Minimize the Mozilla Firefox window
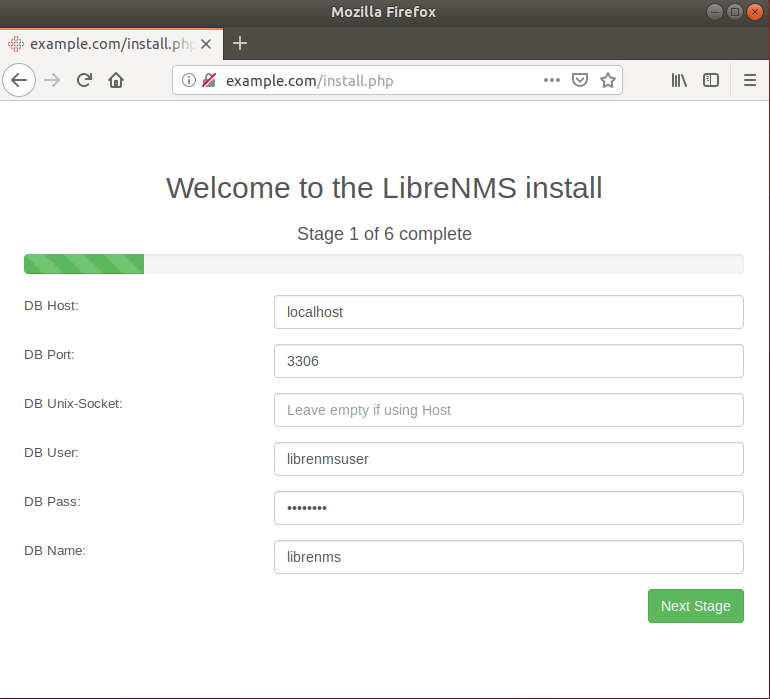 (715, 12)
